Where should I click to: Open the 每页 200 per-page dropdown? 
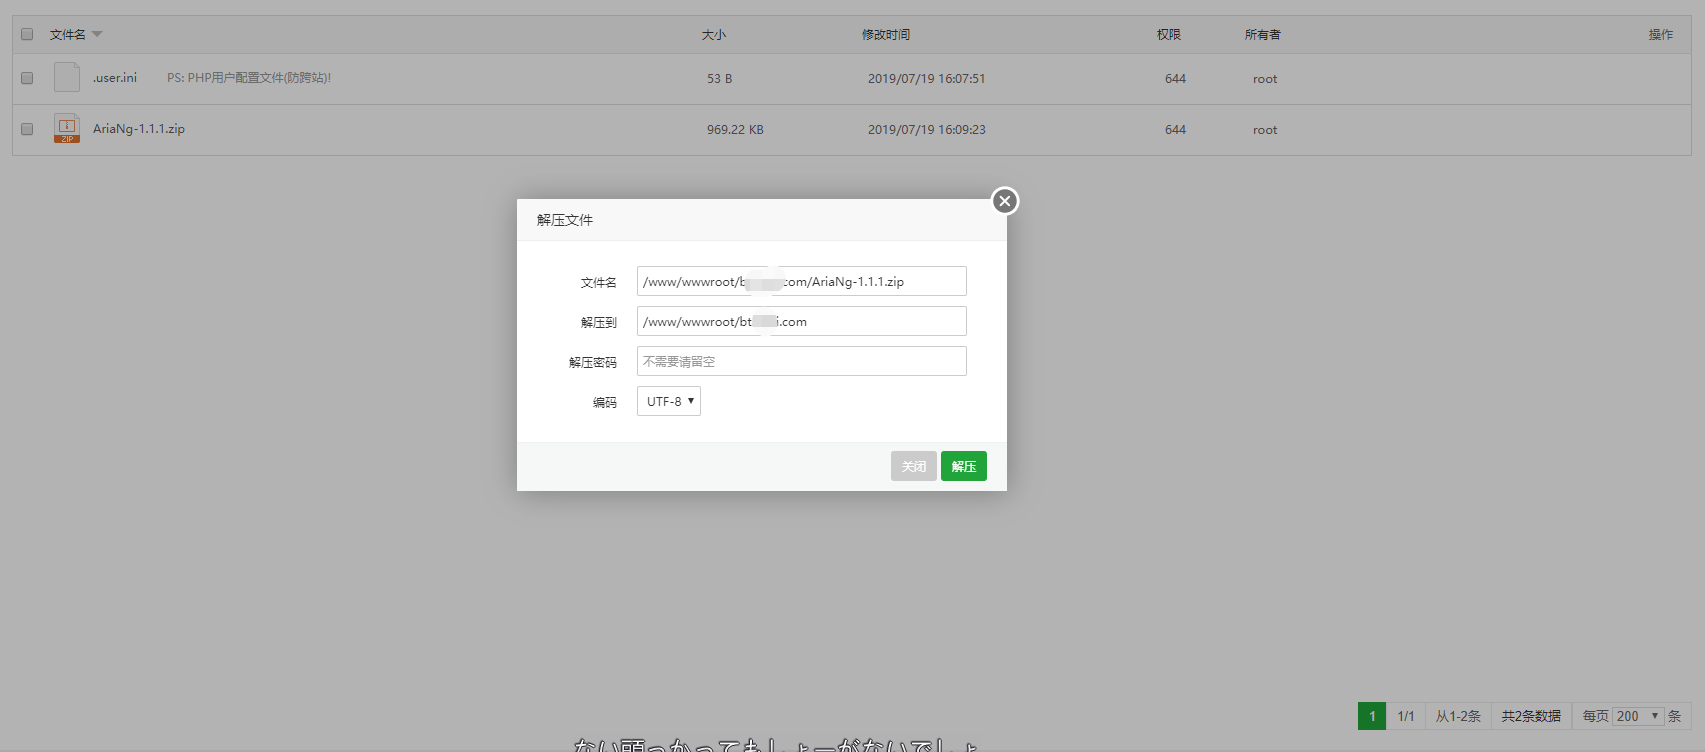pyautogui.click(x=1638, y=716)
